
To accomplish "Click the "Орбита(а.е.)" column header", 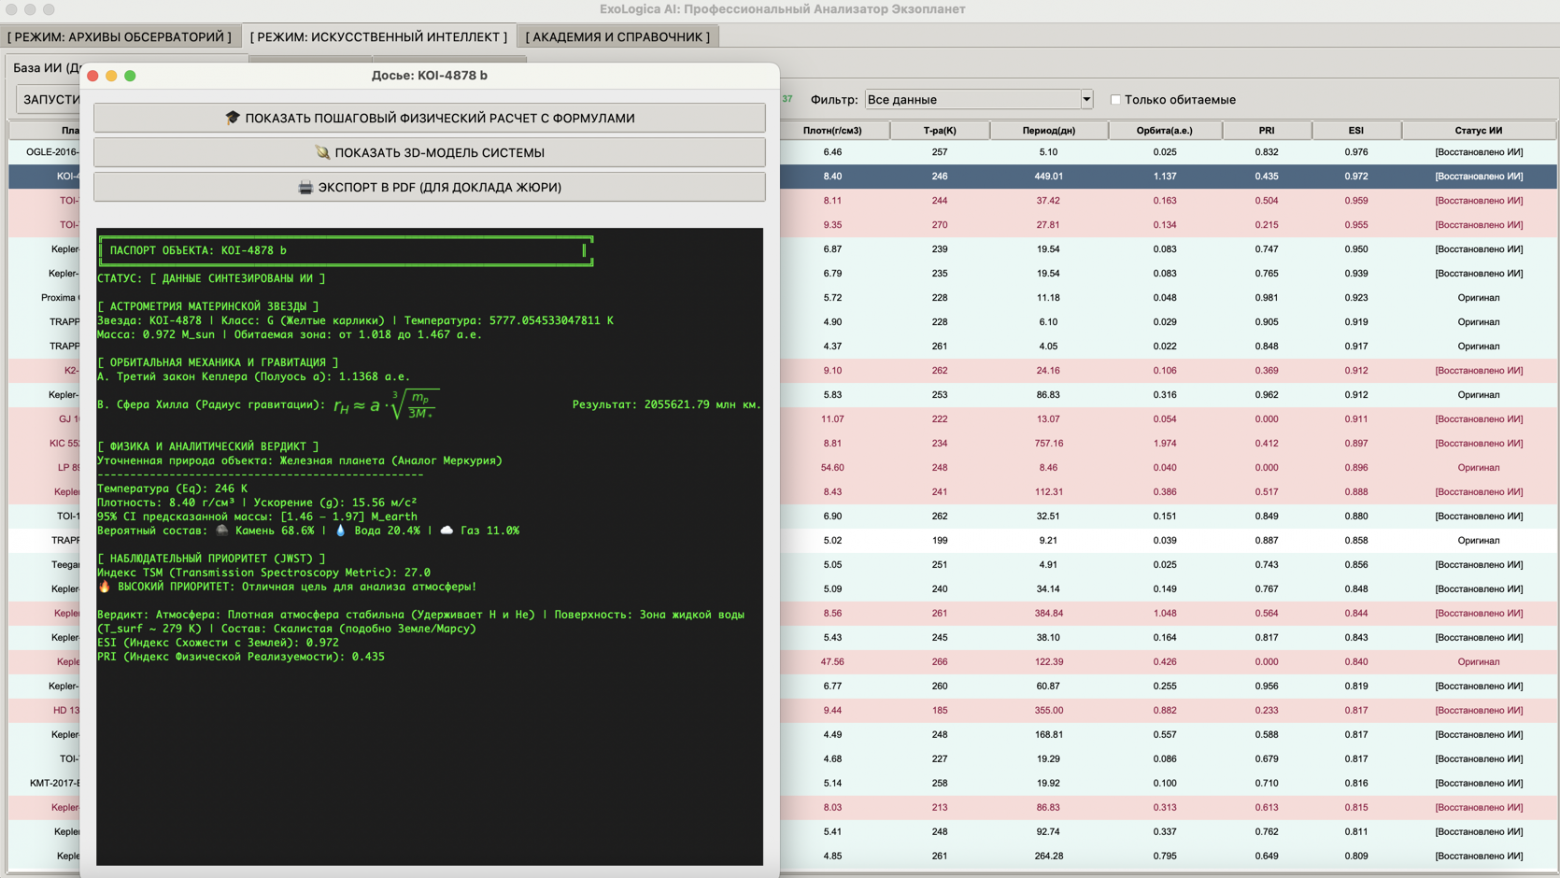I will tap(1164, 131).
